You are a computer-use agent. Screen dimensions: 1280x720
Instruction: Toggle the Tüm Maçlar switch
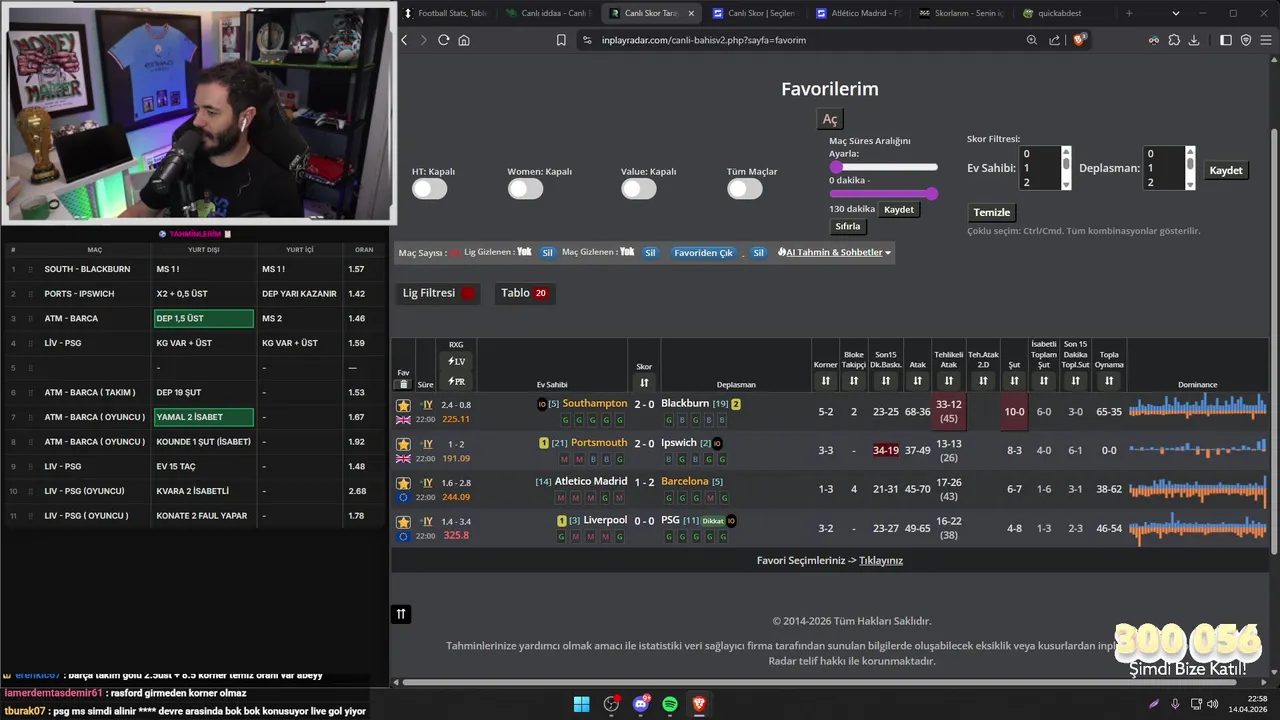[x=745, y=189]
